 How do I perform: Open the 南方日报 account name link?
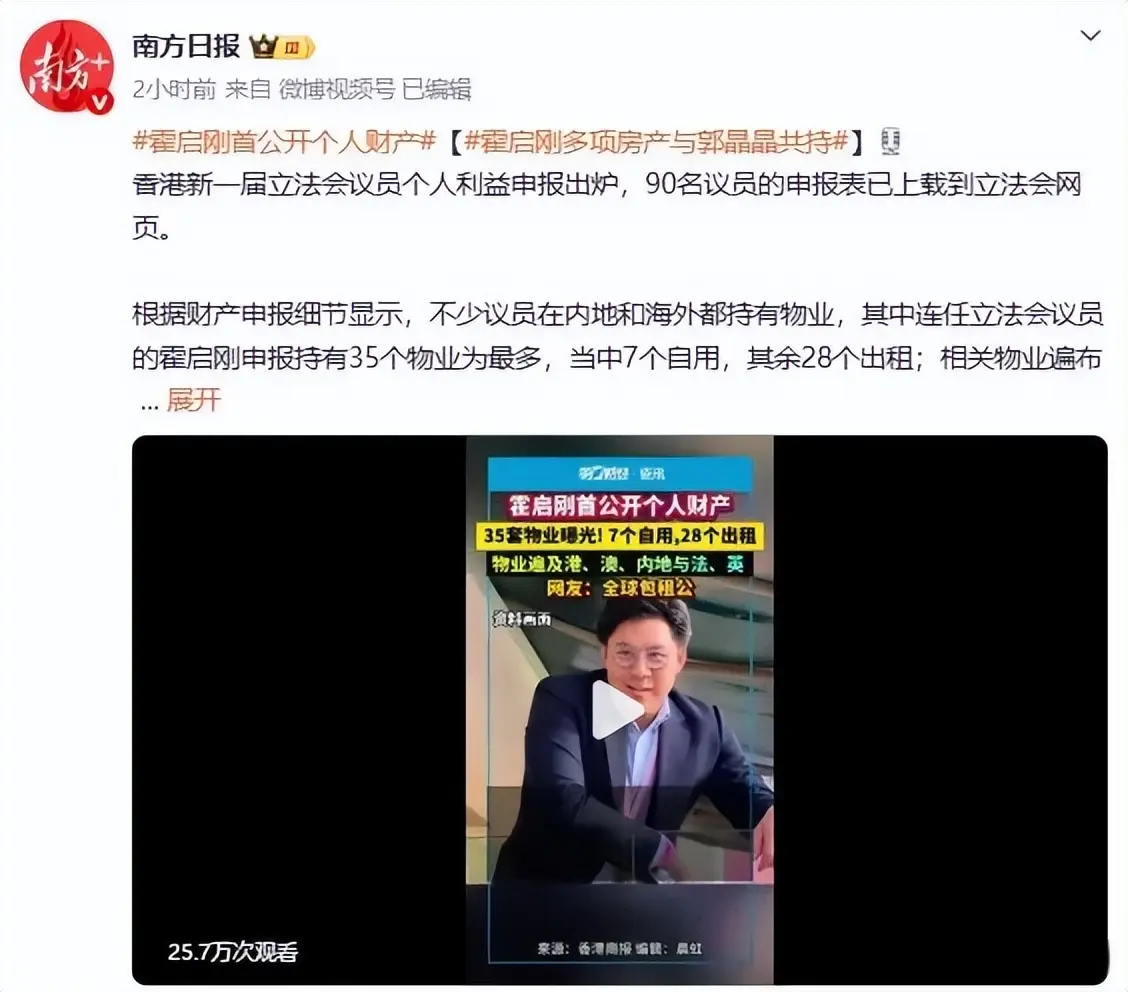(186, 46)
